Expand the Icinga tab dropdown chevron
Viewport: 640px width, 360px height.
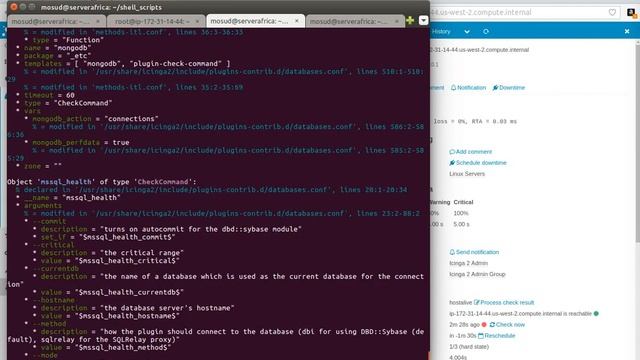(467, 31)
